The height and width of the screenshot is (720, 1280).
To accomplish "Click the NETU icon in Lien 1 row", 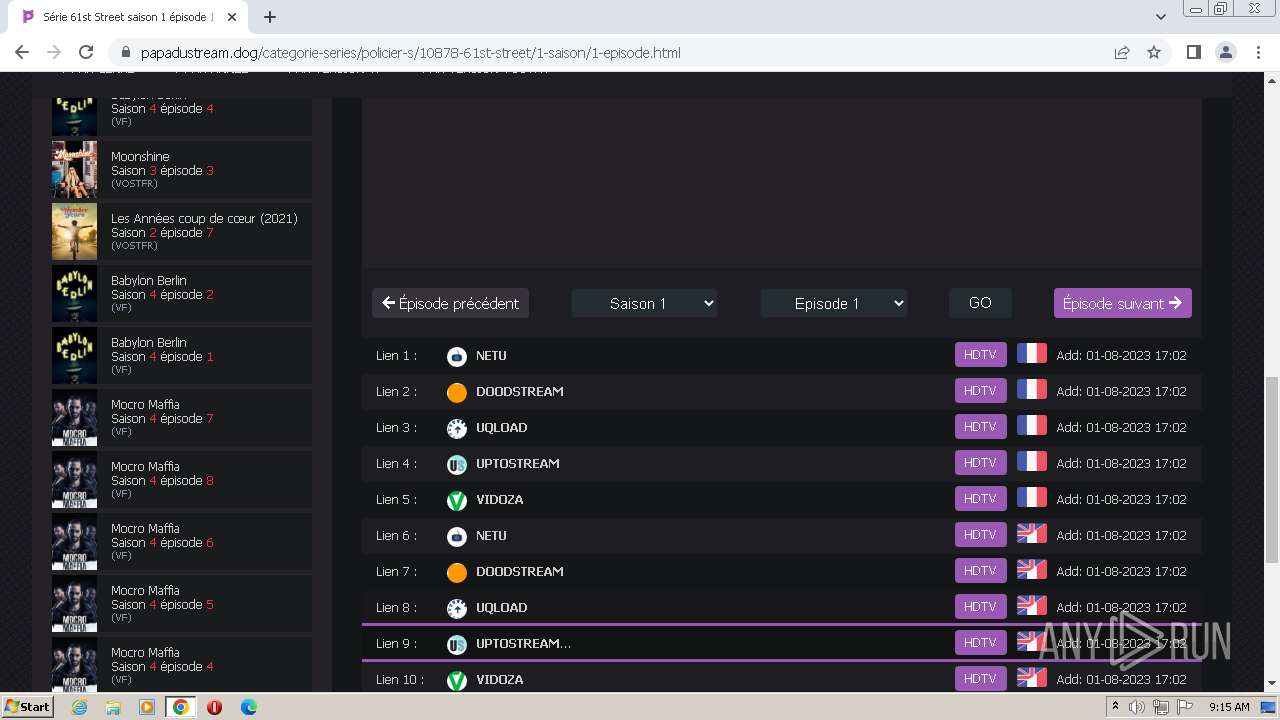I will (x=457, y=356).
